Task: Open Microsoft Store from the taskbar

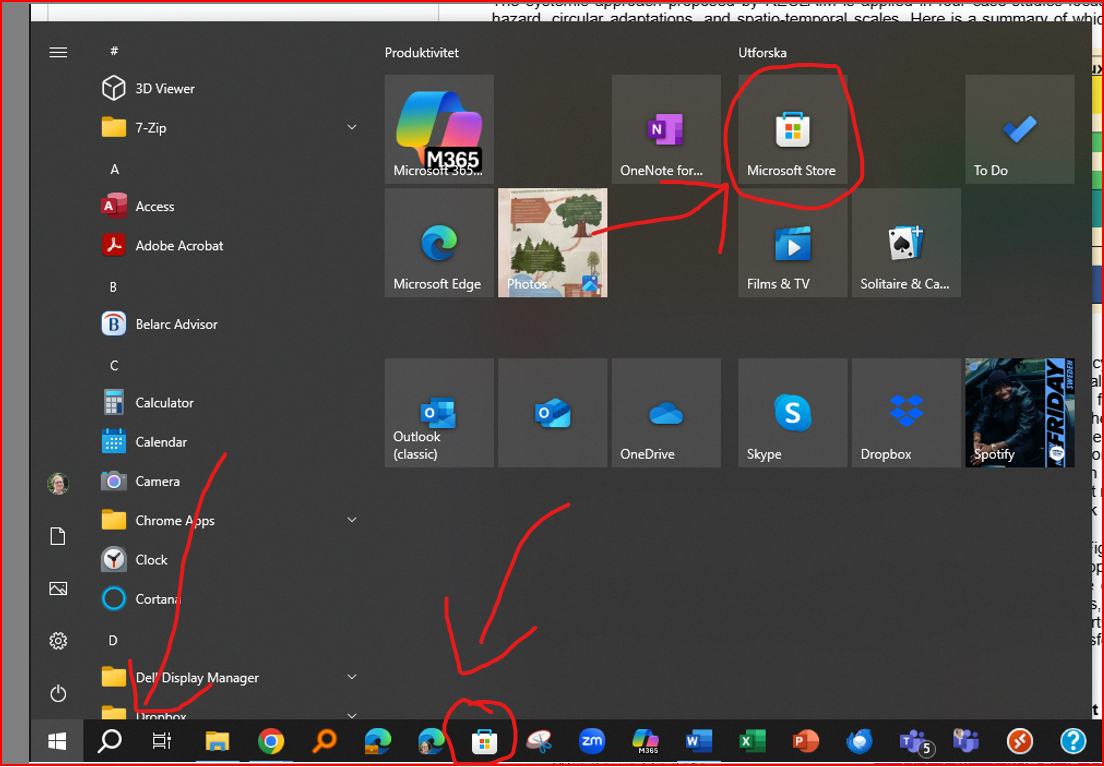Action: click(484, 741)
